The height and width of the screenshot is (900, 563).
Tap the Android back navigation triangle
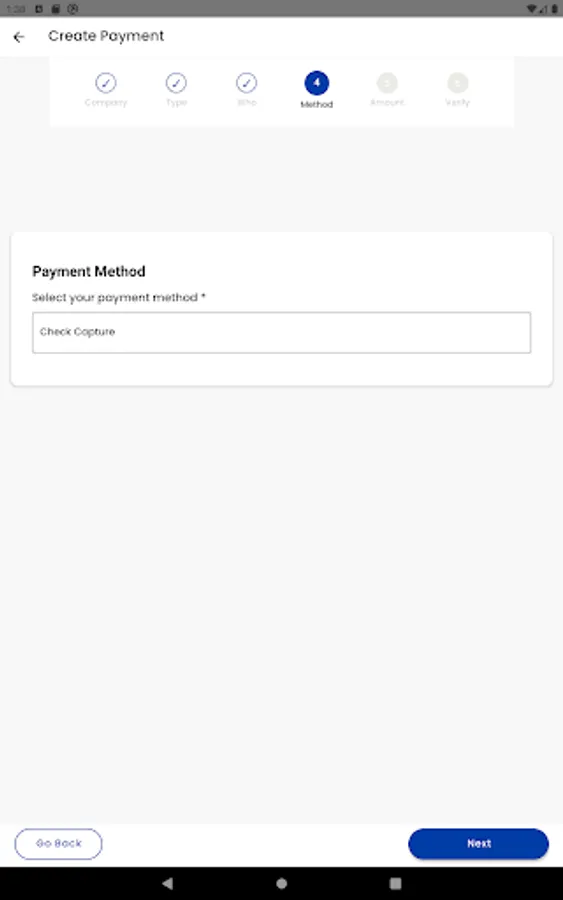[x=168, y=883]
